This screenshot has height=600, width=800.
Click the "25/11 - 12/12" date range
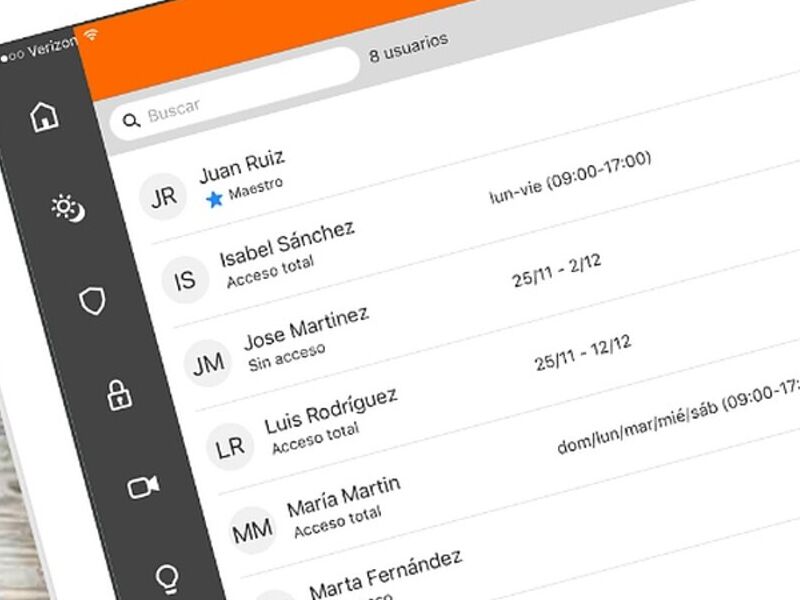pos(583,352)
